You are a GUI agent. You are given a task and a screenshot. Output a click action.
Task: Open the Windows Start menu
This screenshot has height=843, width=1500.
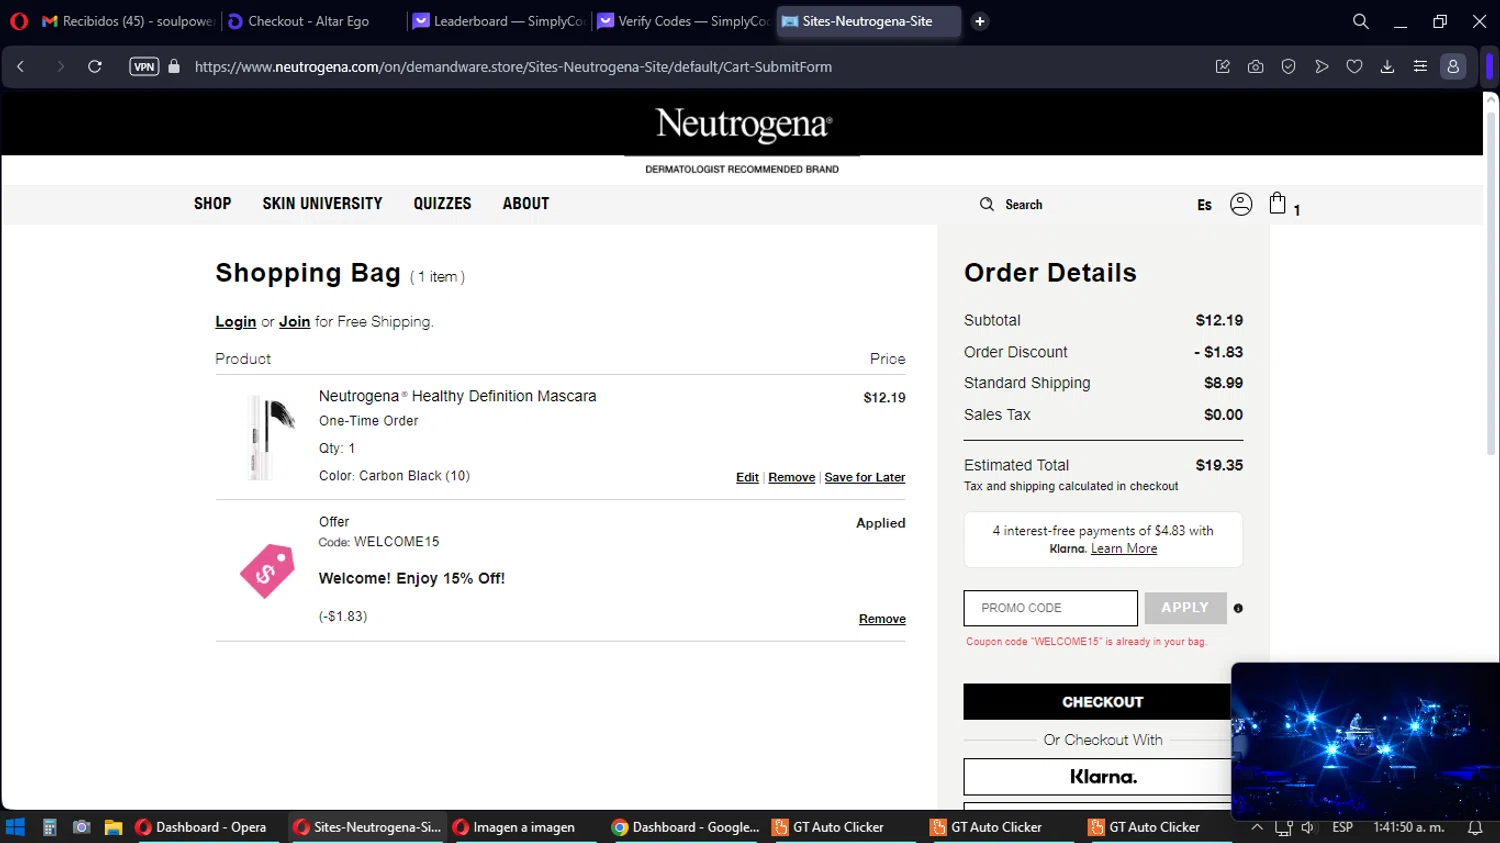15,827
